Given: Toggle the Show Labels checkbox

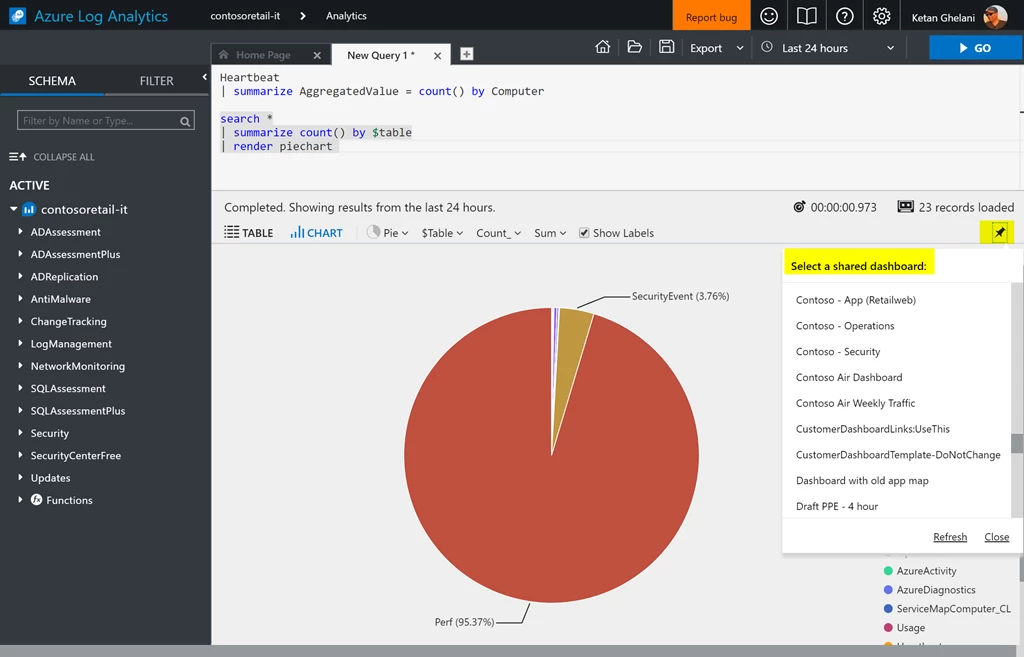Looking at the screenshot, I should (584, 233).
